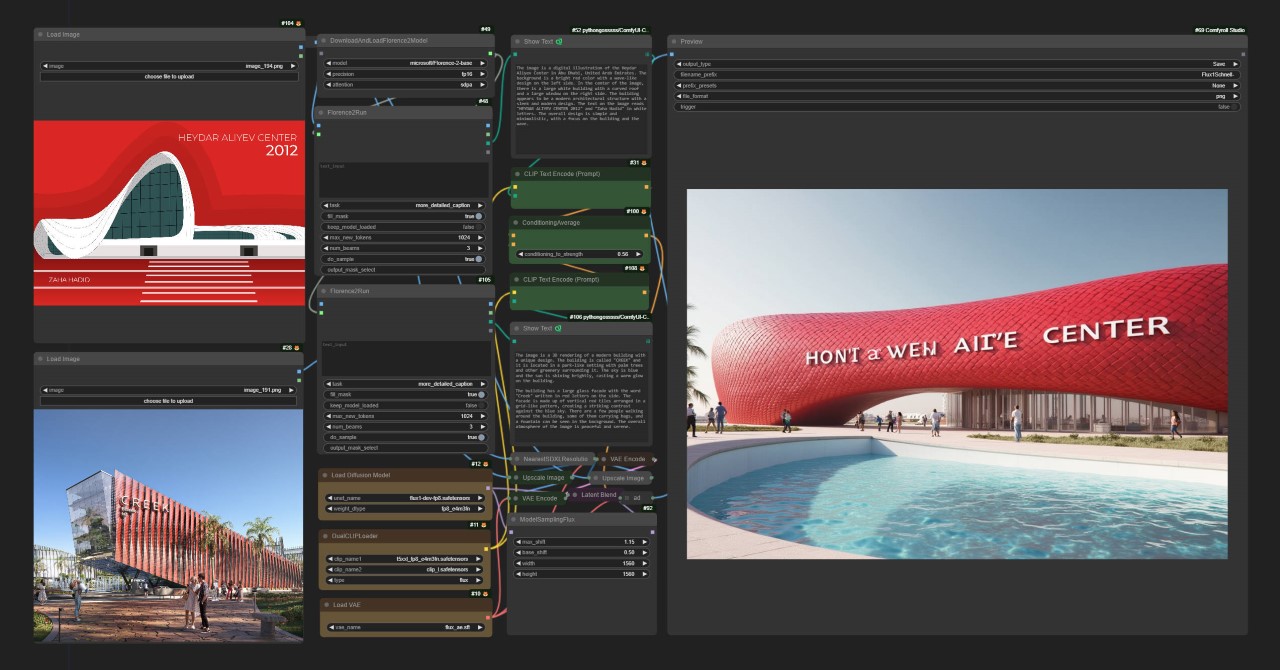
Task: Open the unet_name flux1-dev-fp8 dropdown
Action: click(404, 497)
